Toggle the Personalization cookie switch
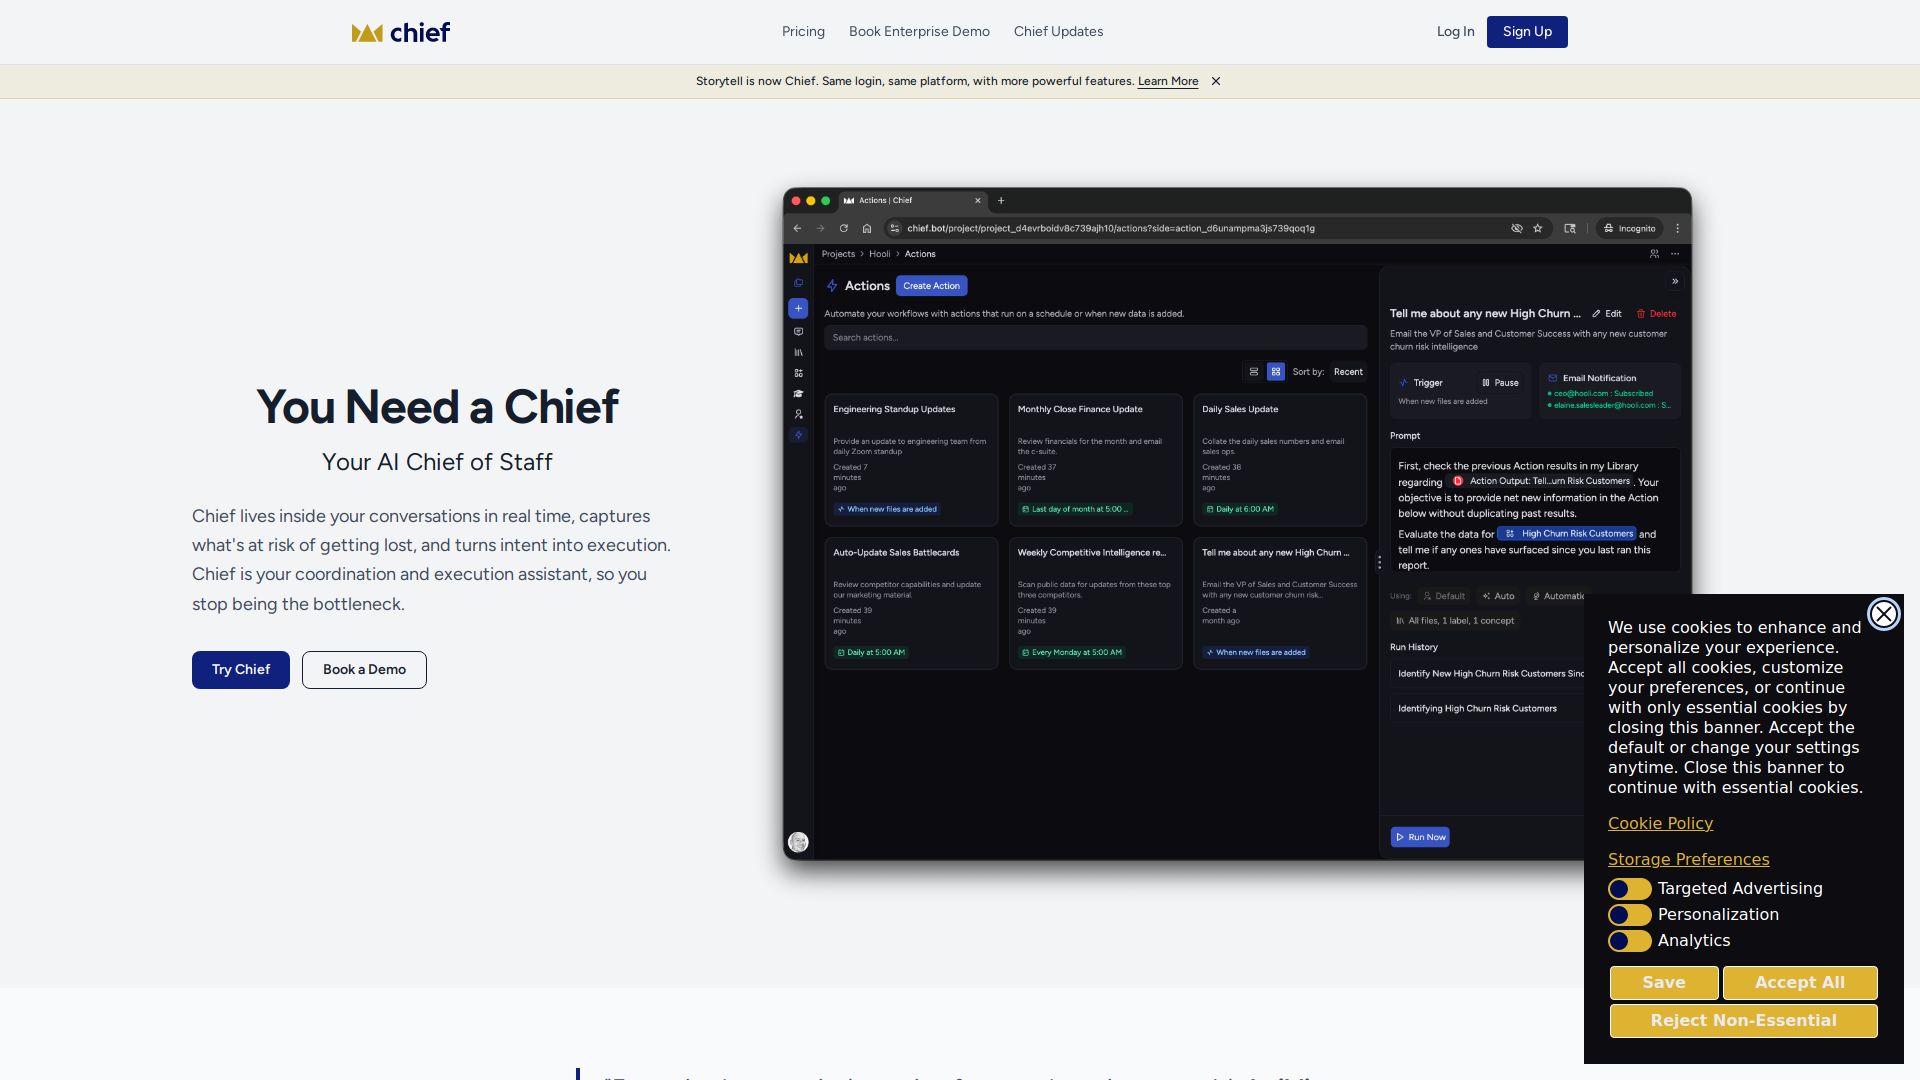This screenshot has height=1080, width=1920. tap(1629, 915)
